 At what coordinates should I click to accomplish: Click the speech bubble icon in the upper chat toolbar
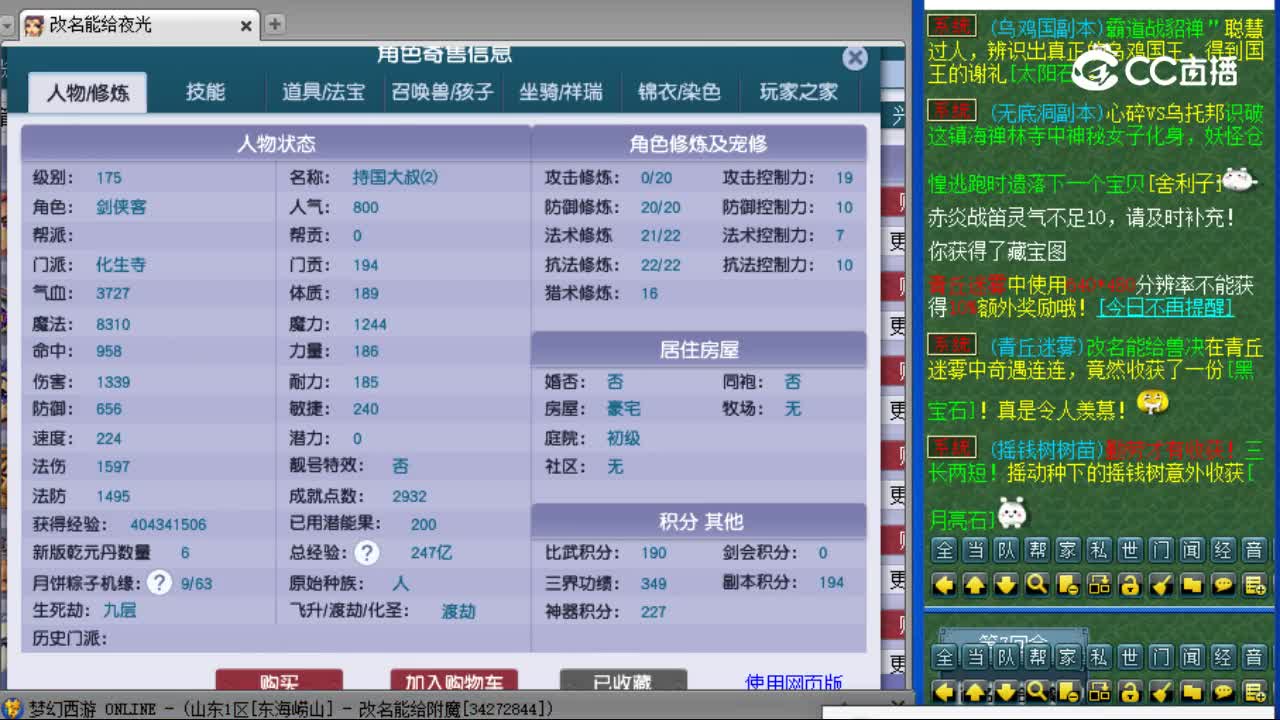point(1223,585)
